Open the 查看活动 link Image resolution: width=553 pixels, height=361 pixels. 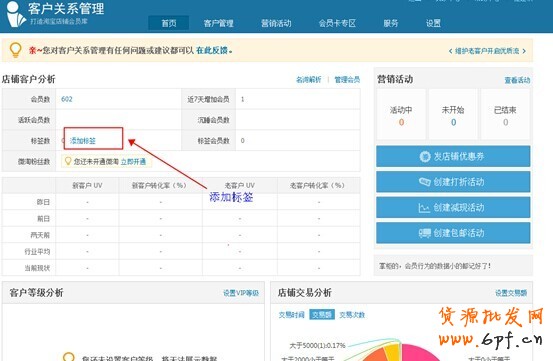pyautogui.click(x=517, y=80)
